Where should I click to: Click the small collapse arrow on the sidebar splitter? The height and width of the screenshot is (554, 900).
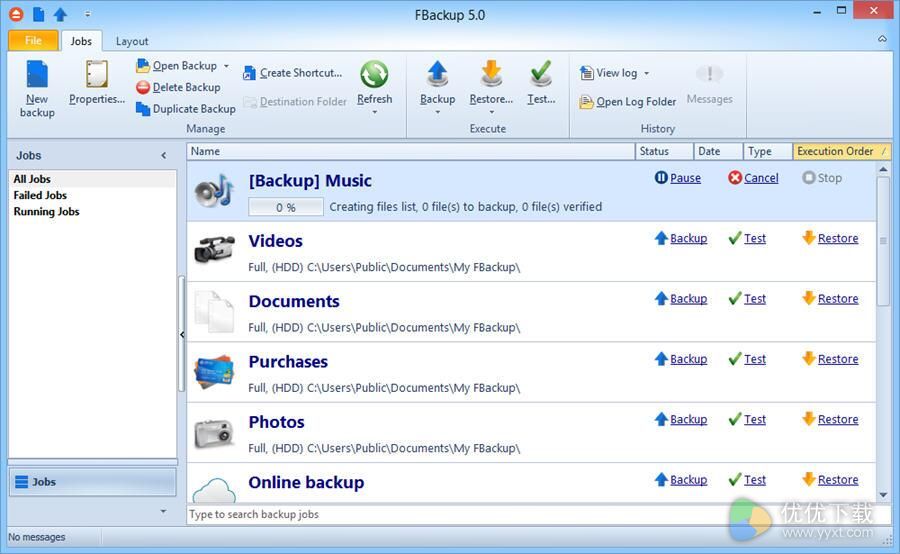[182, 334]
